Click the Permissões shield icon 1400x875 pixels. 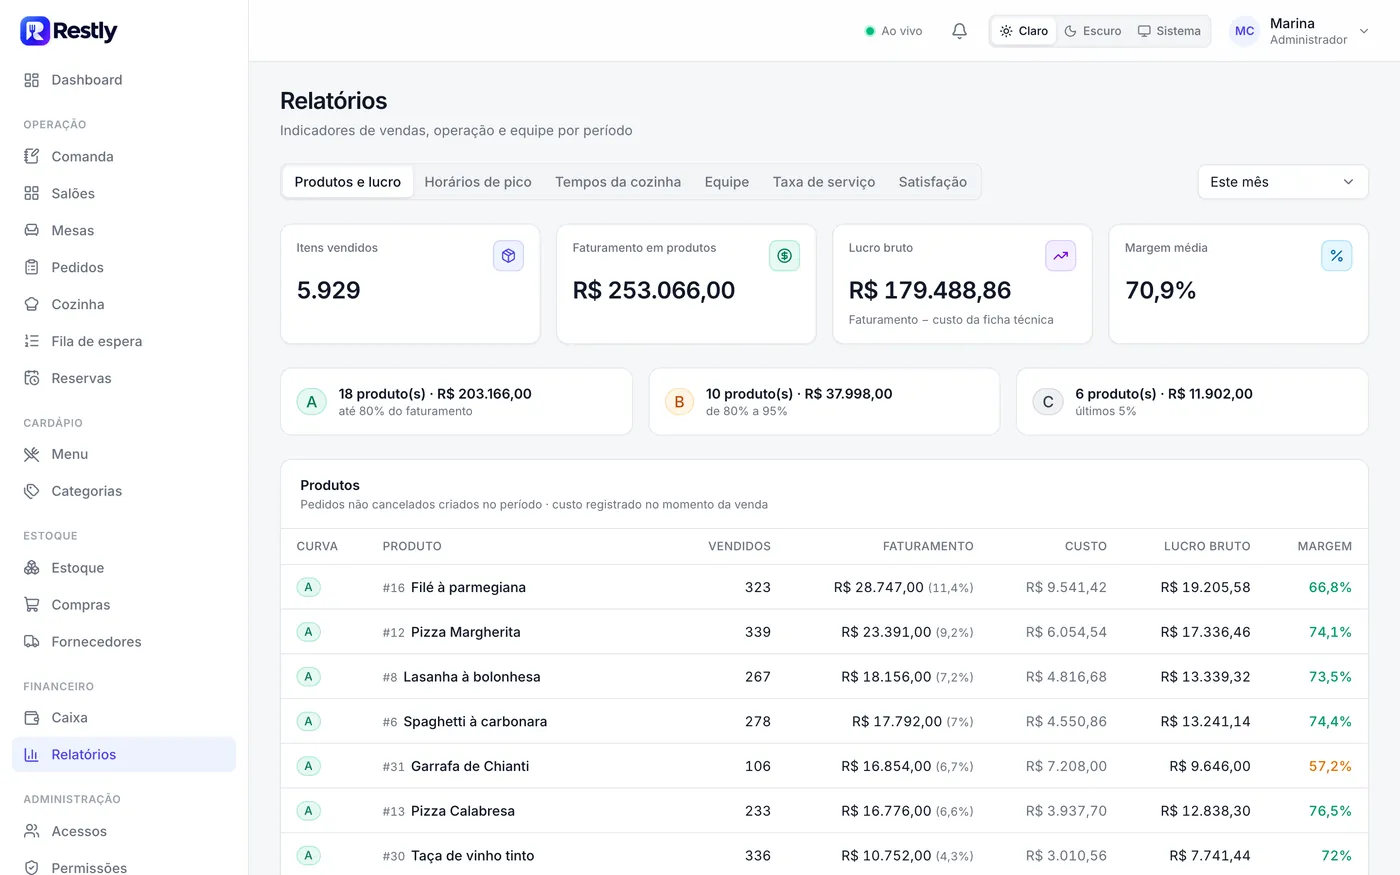pos(32,869)
